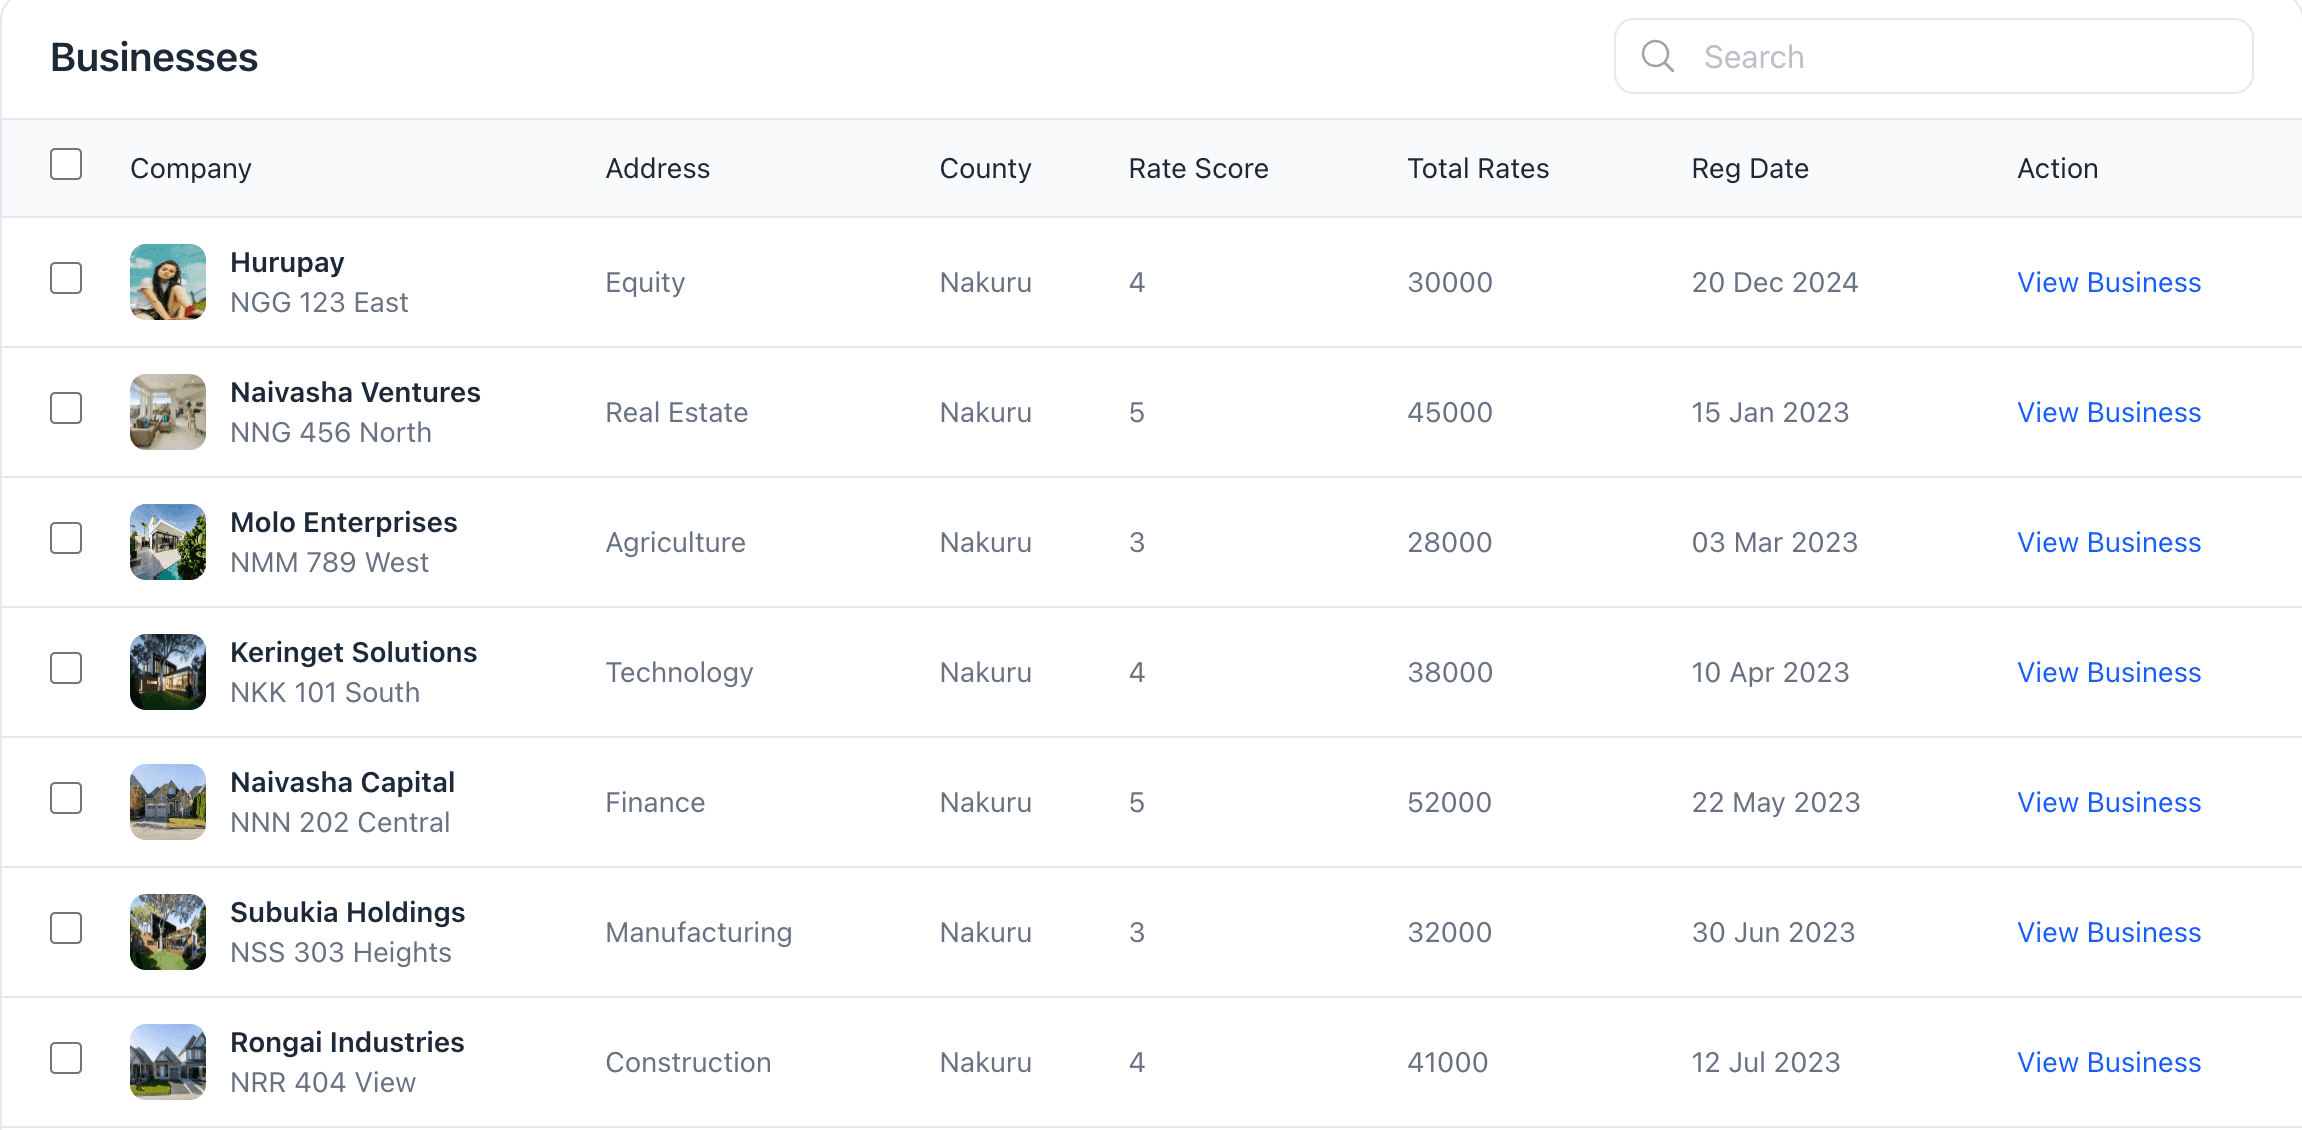
Task: Select the Subukia Holdings company name
Action: tap(348, 913)
